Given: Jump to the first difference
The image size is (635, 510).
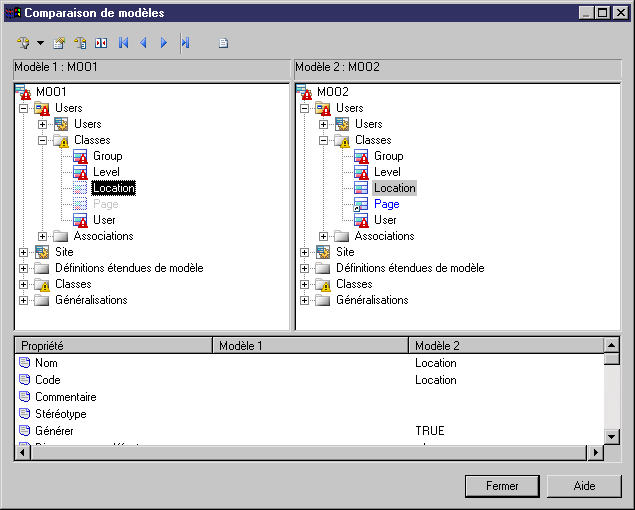Looking at the screenshot, I should click(x=124, y=43).
